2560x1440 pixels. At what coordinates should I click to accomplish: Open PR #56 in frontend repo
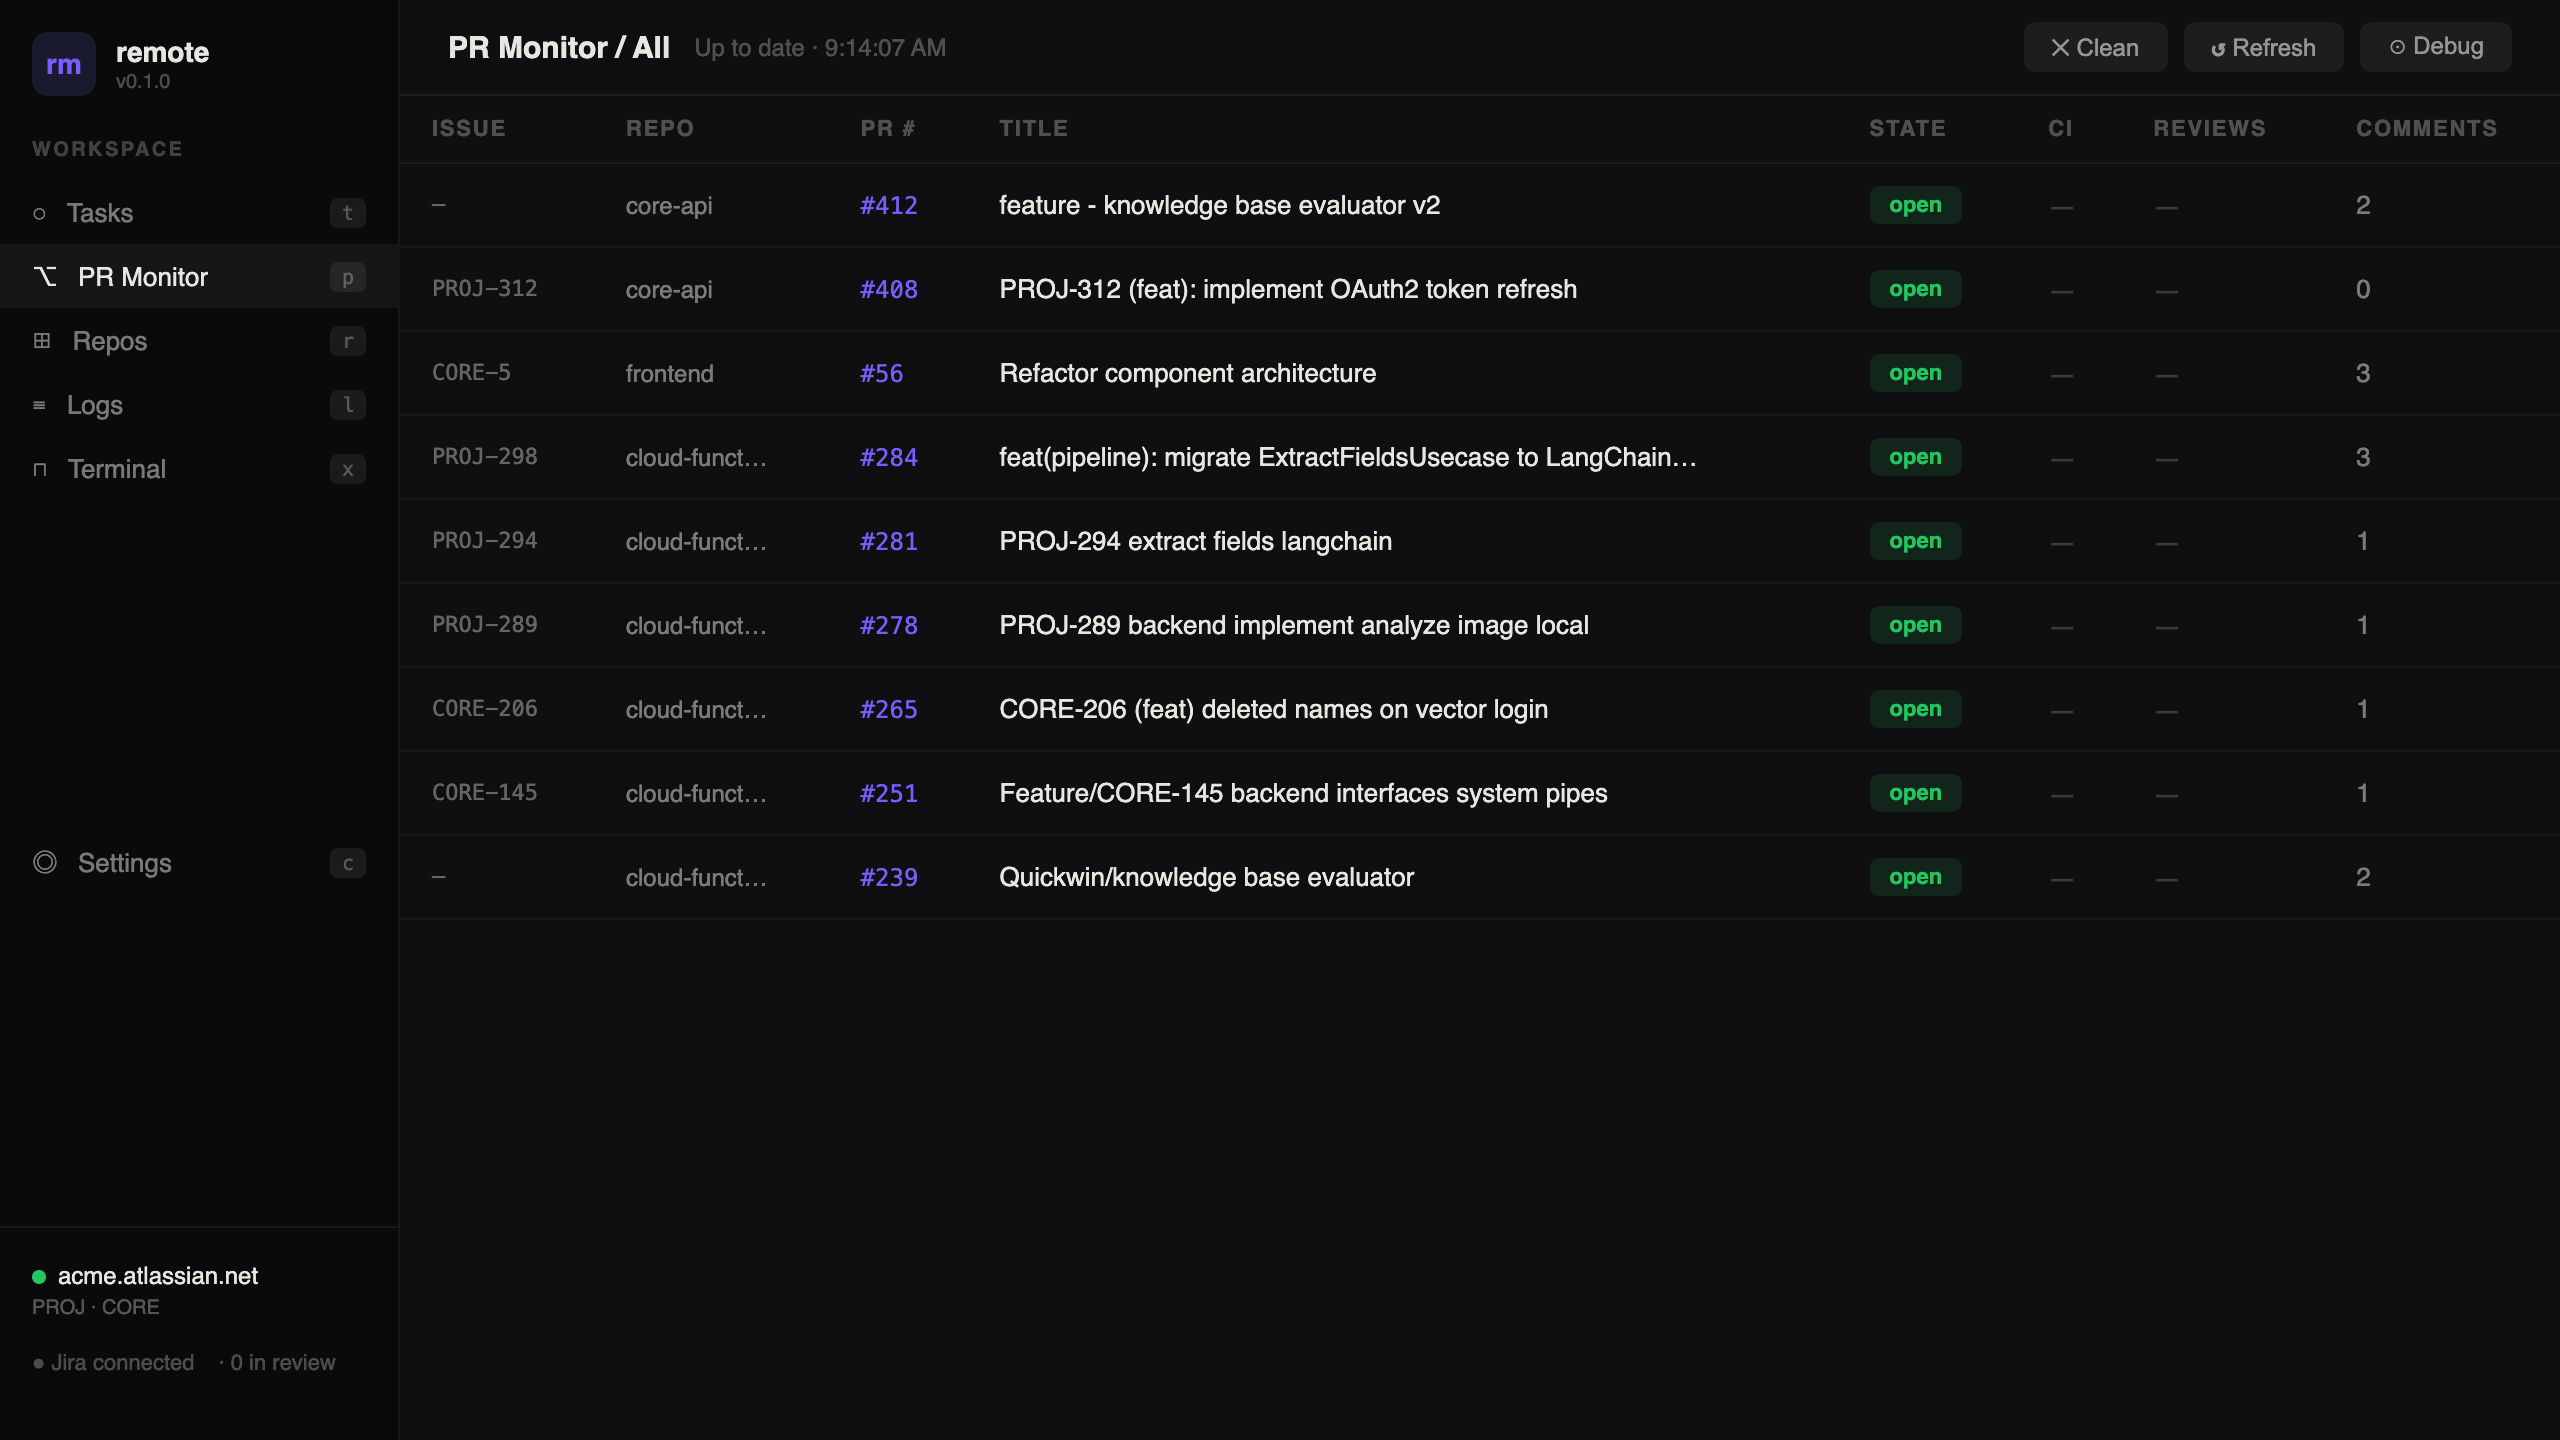coord(880,373)
